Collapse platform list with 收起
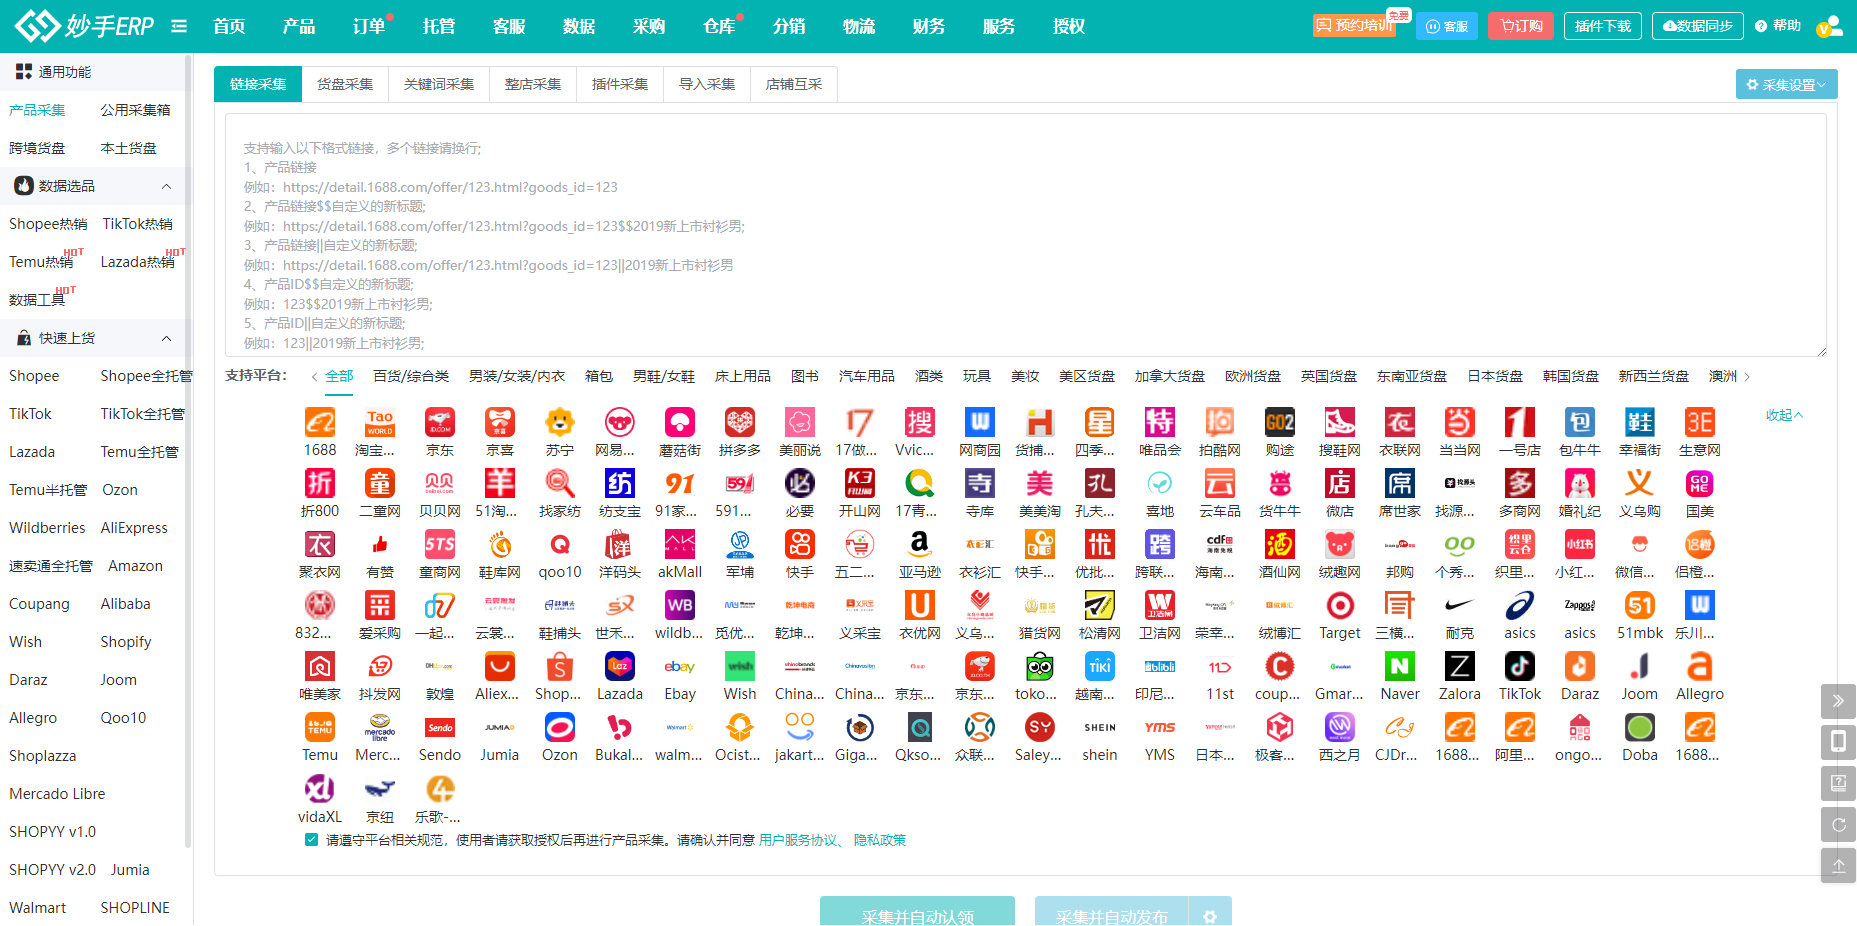 point(1784,415)
